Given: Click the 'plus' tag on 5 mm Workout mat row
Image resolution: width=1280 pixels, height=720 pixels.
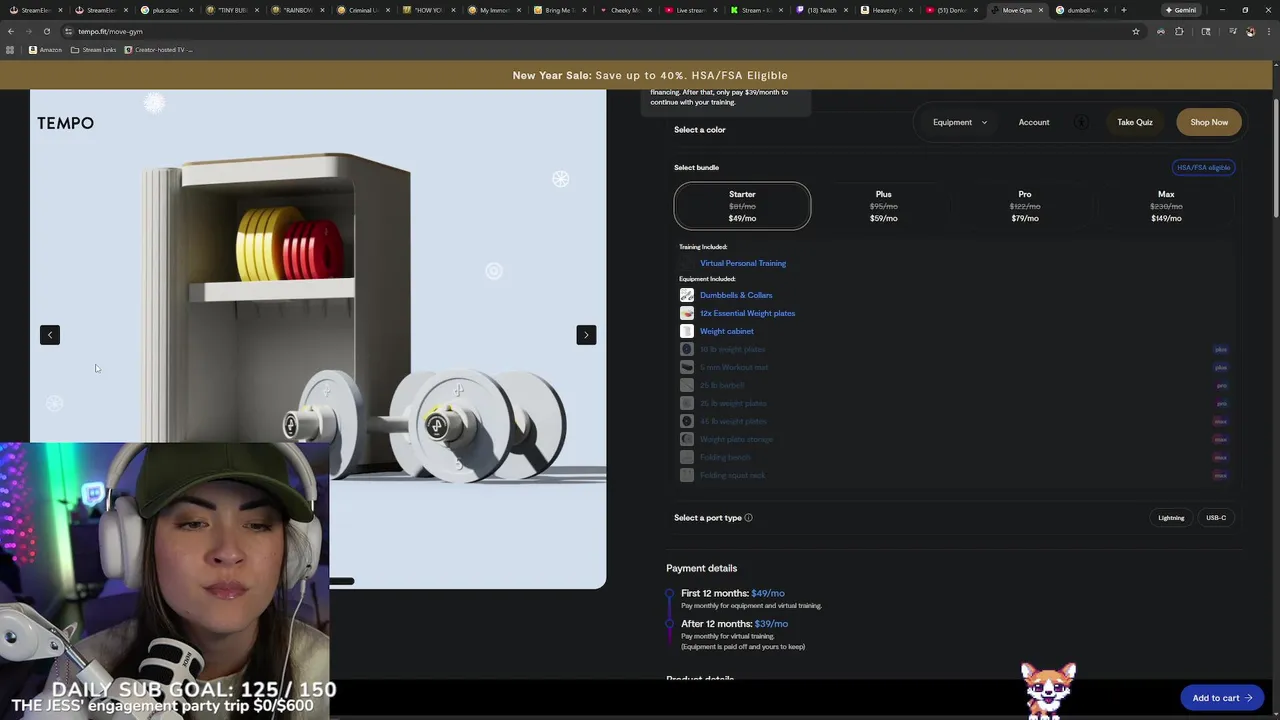Looking at the screenshot, I should pos(1221,367).
